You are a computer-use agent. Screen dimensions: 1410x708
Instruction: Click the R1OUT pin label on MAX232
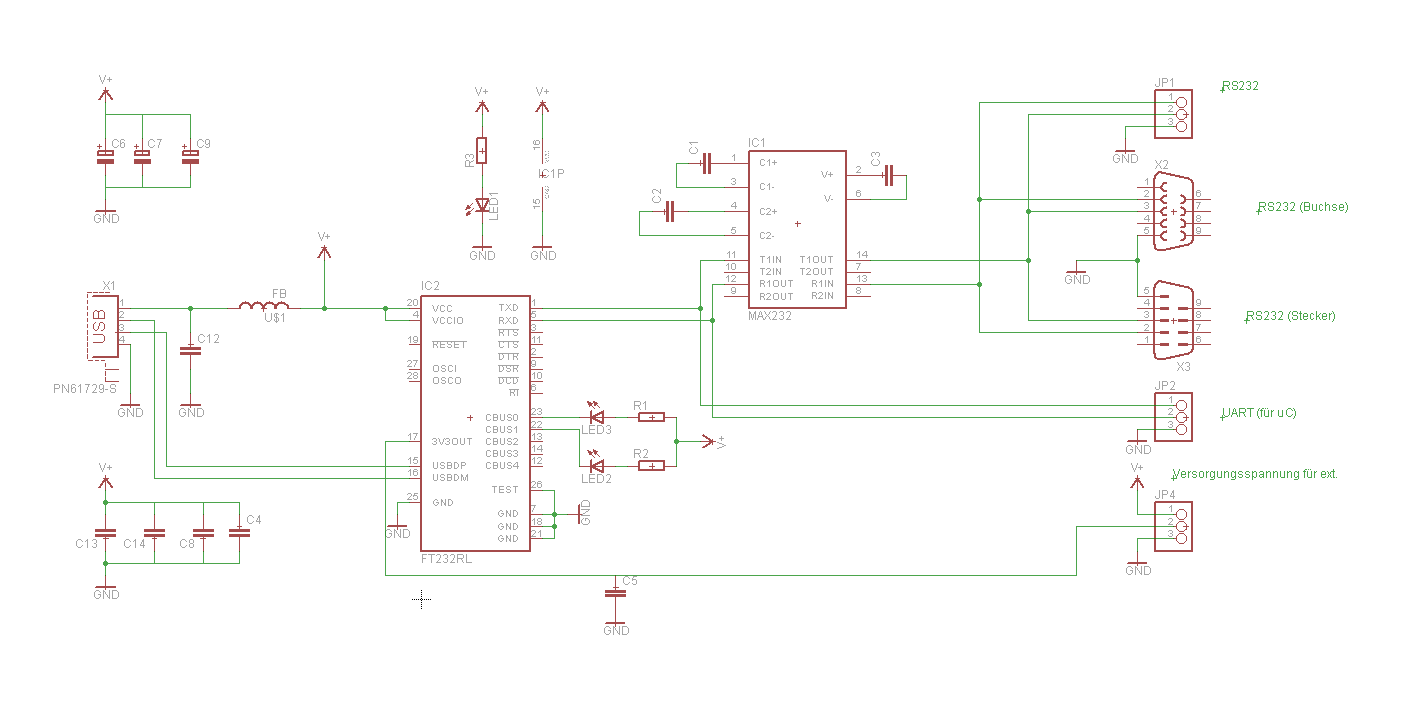pos(776,283)
